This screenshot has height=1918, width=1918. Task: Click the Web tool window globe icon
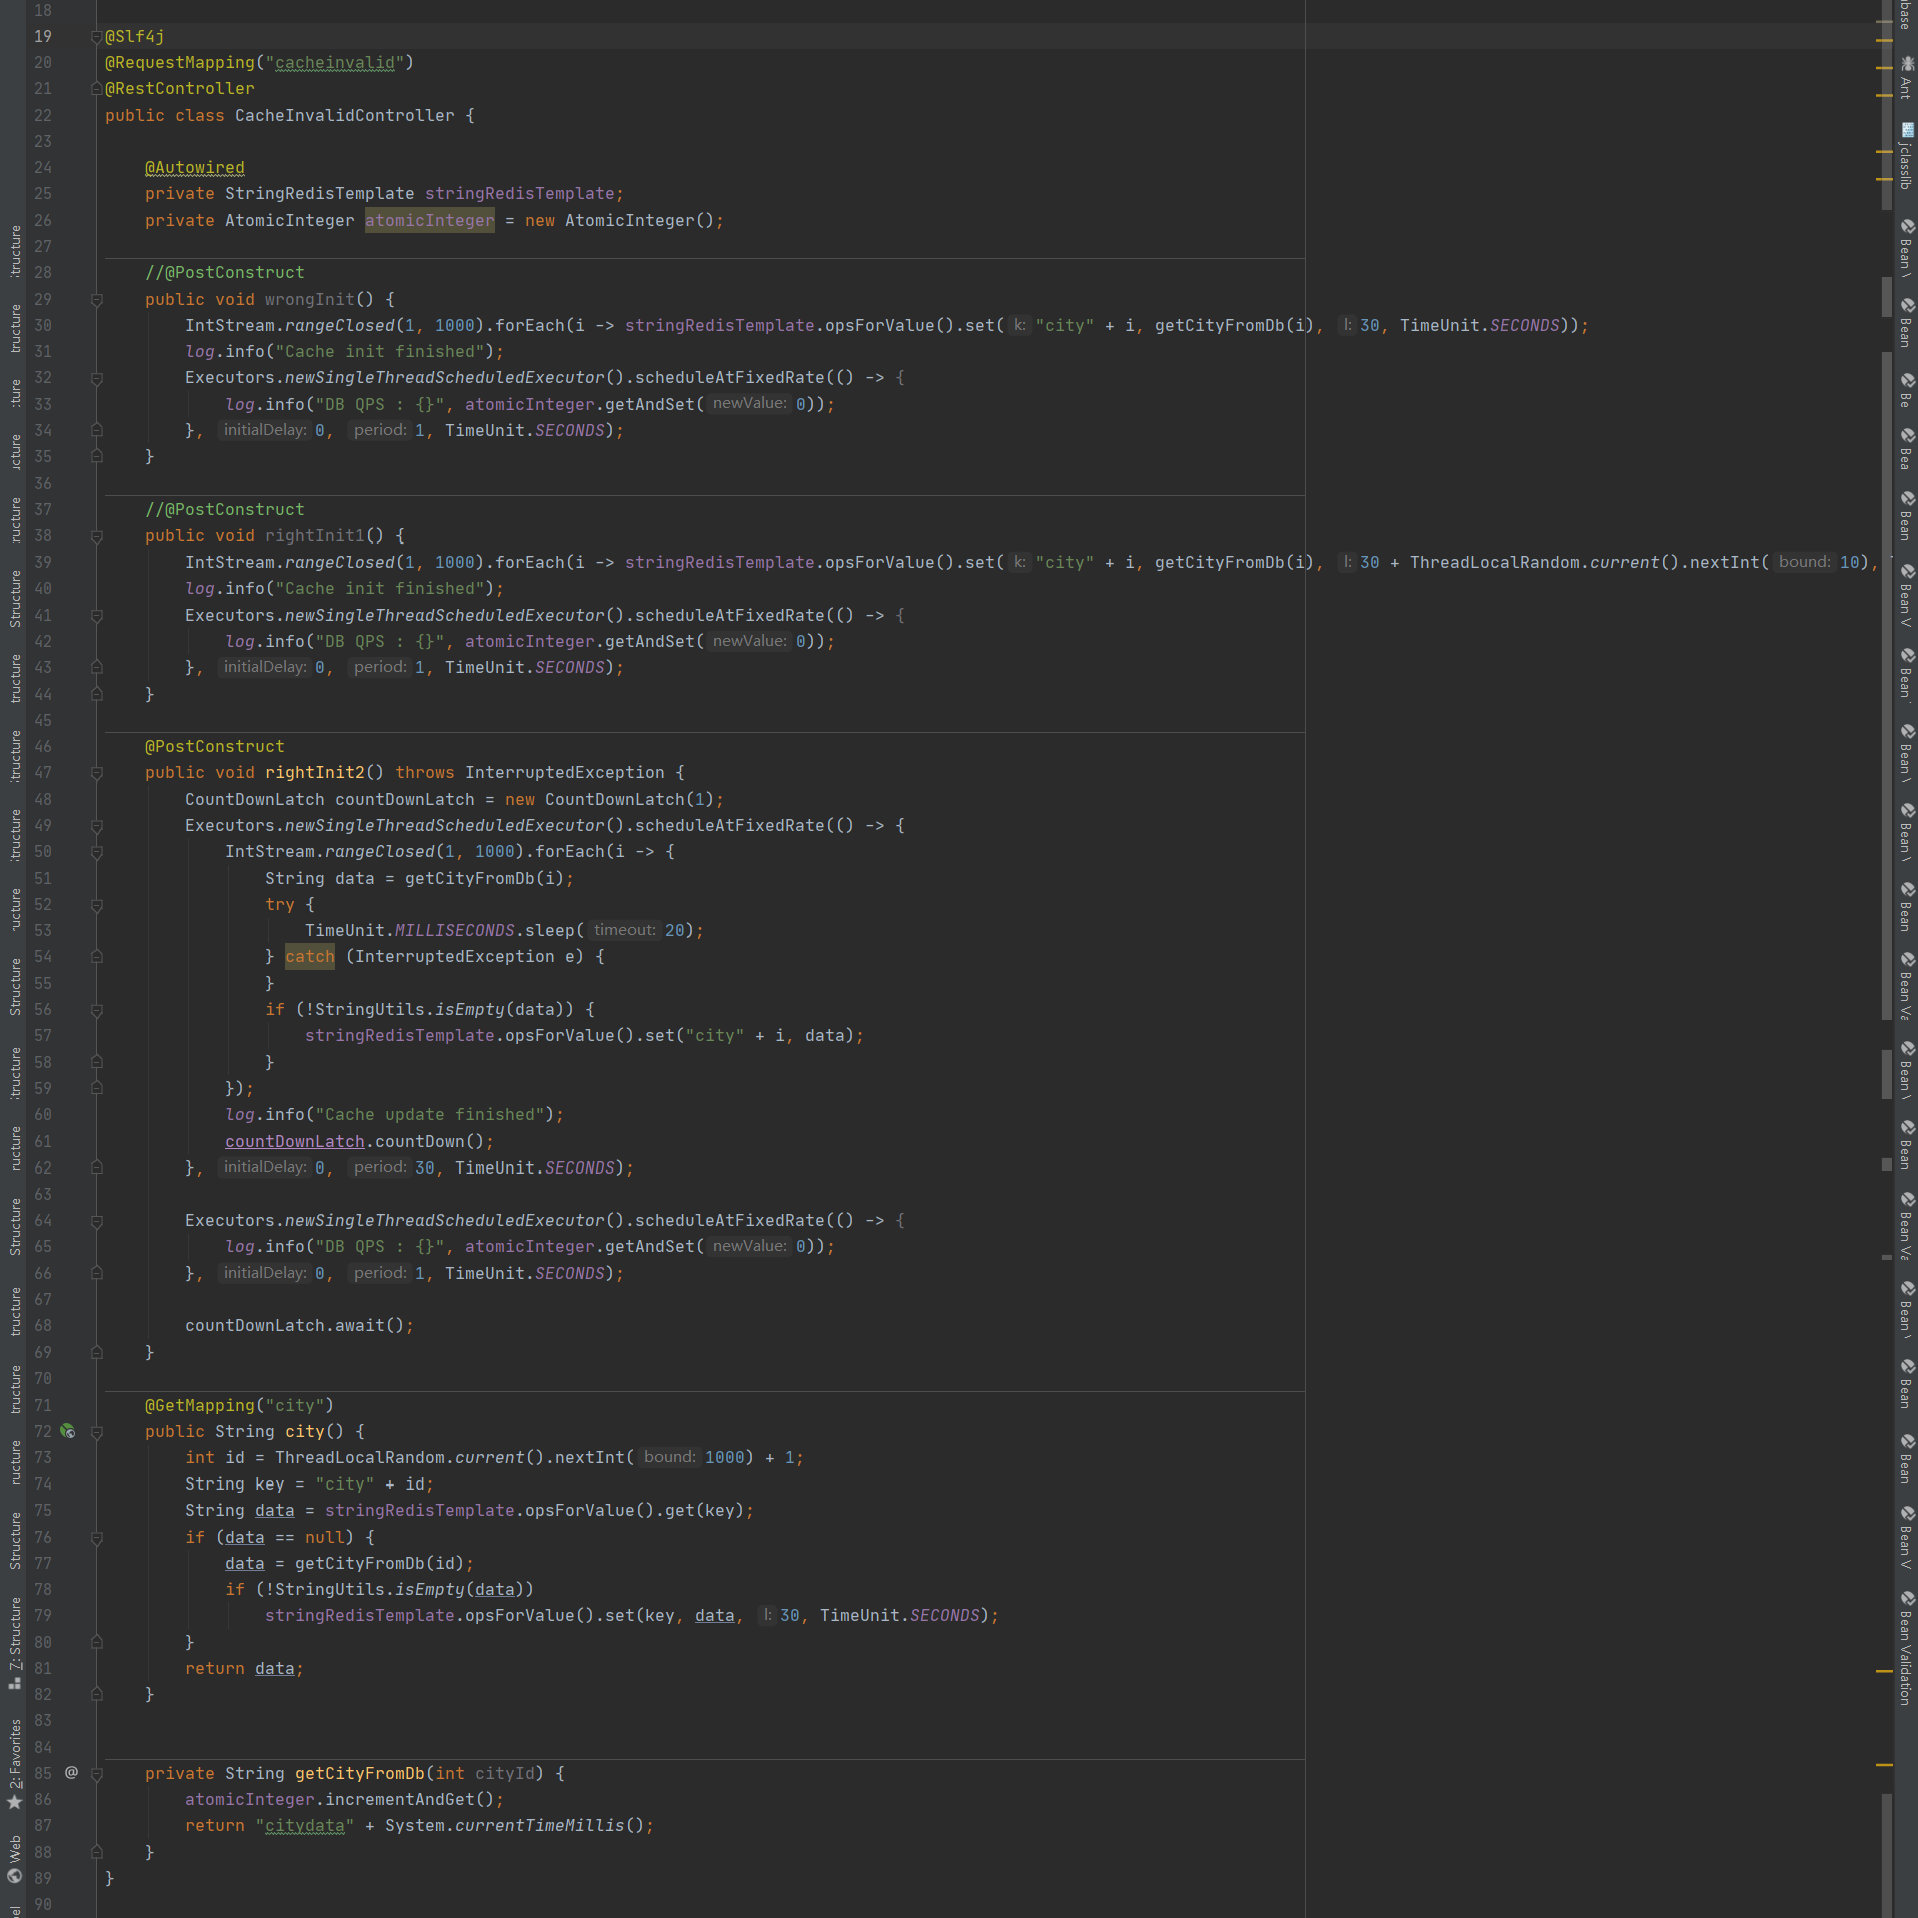[14, 1876]
